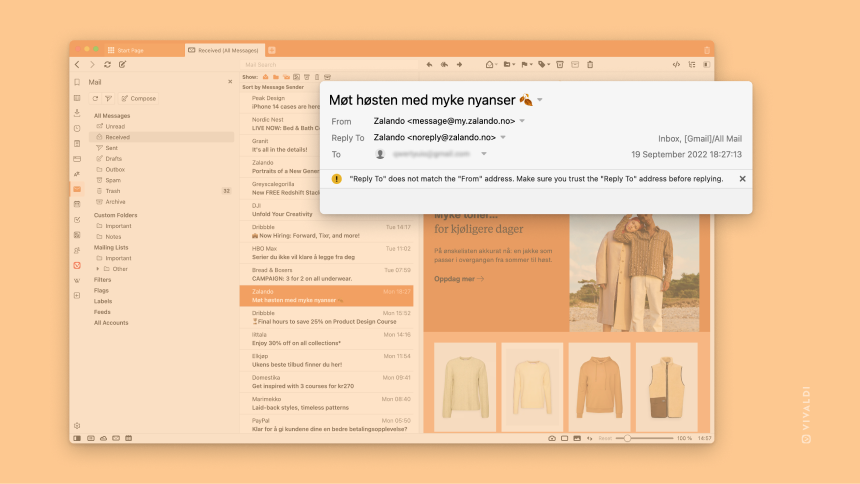Follow the Oppdag mer link

pyautogui.click(x=459, y=279)
